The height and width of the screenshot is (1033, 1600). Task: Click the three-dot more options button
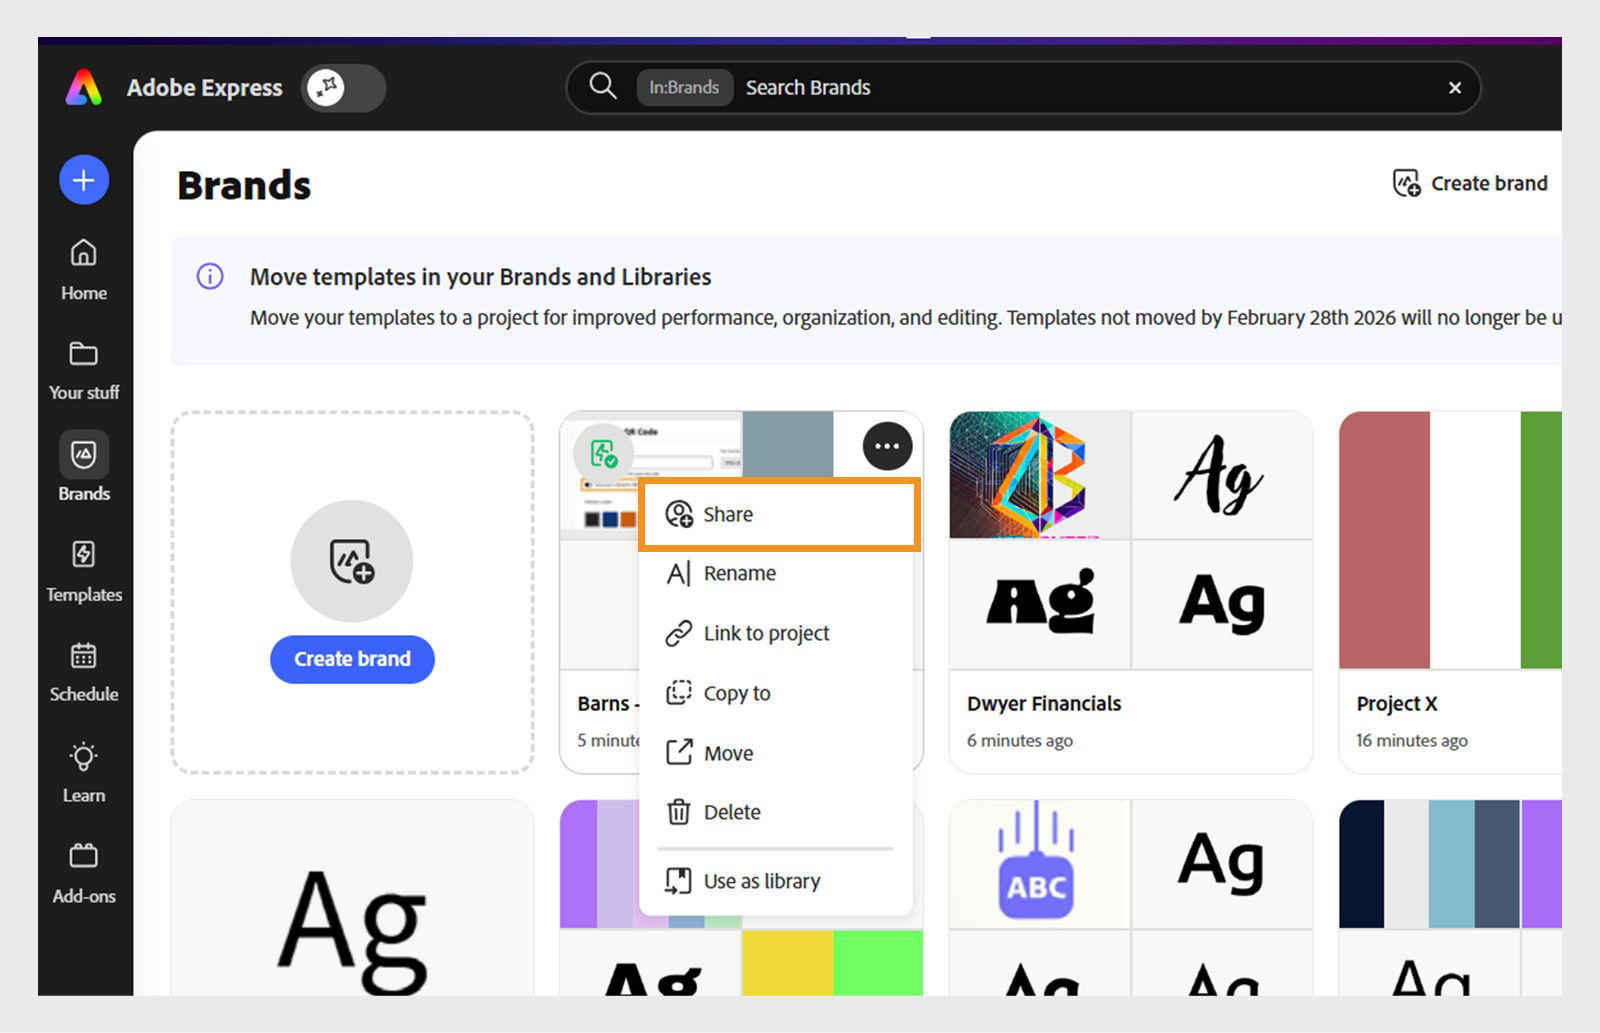pyautogui.click(x=887, y=446)
